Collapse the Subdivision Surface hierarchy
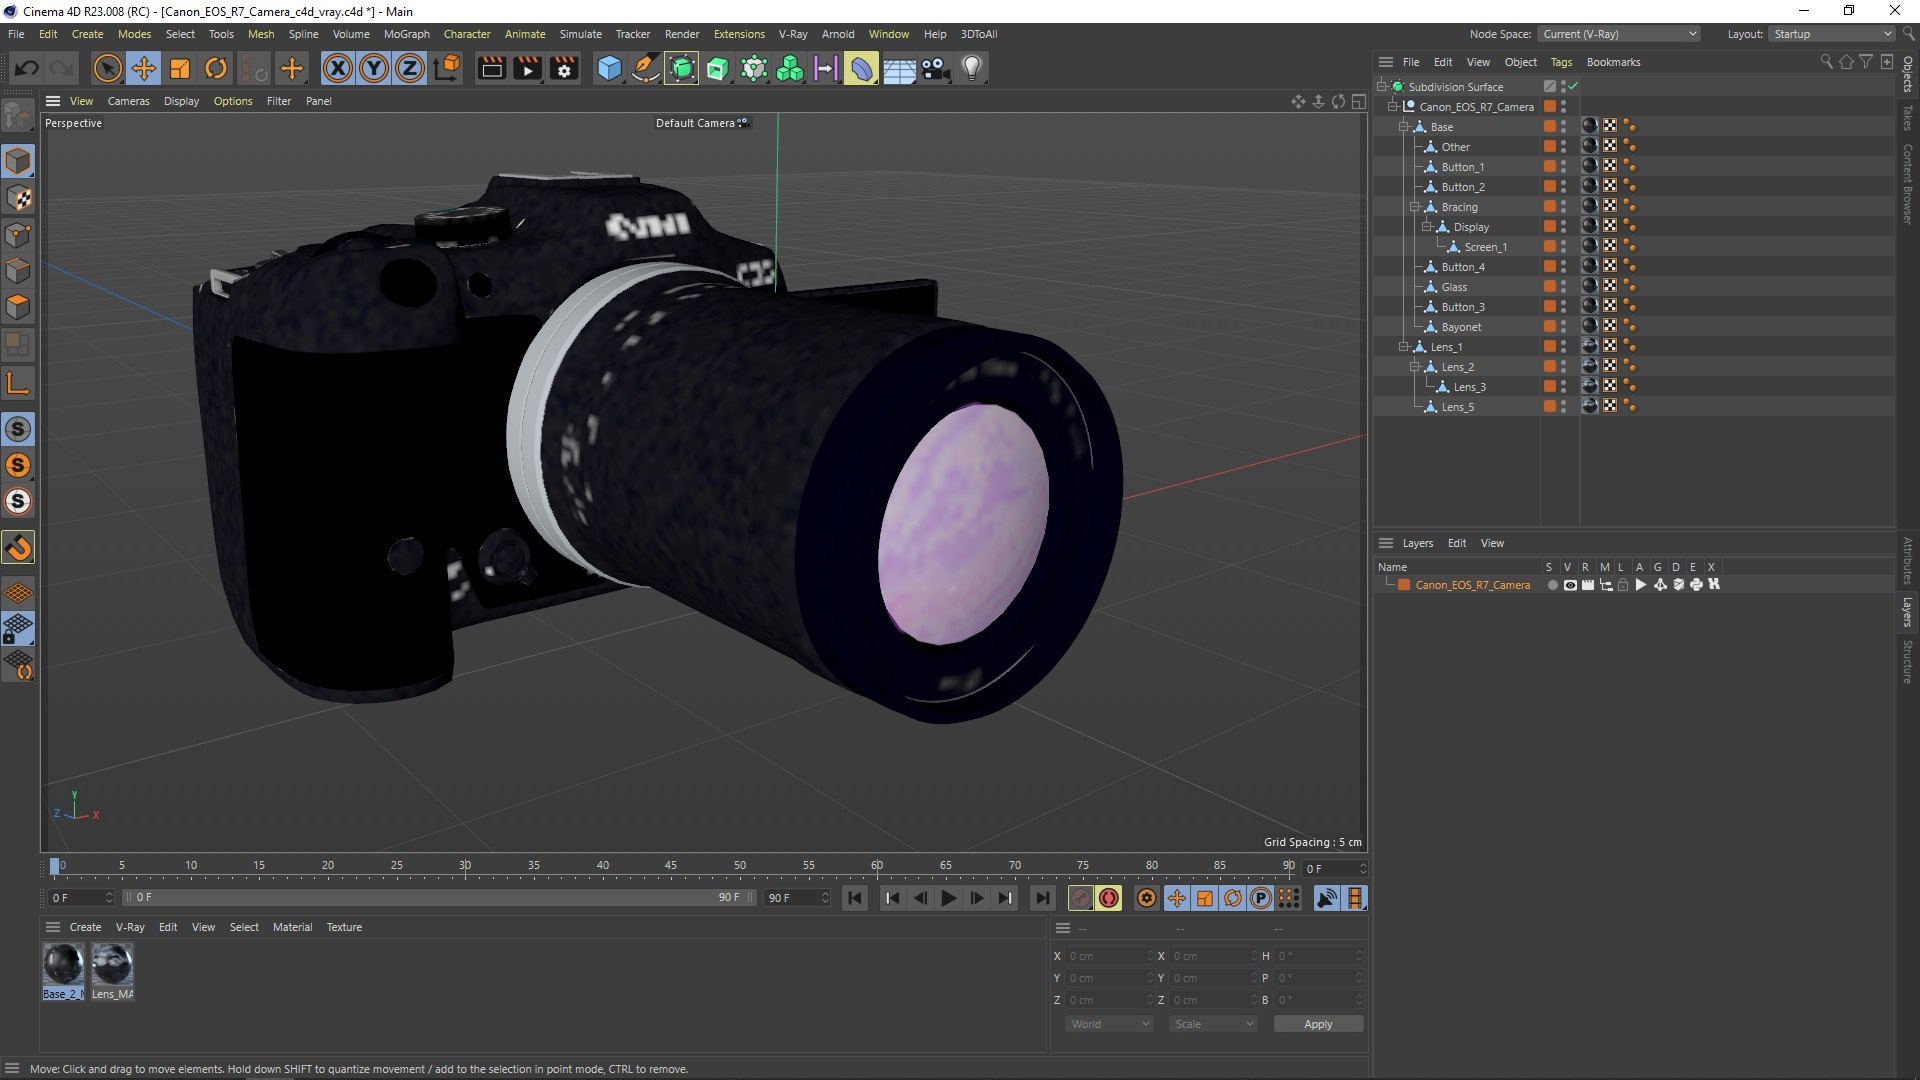1920x1080 pixels. (x=1381, y=87)
